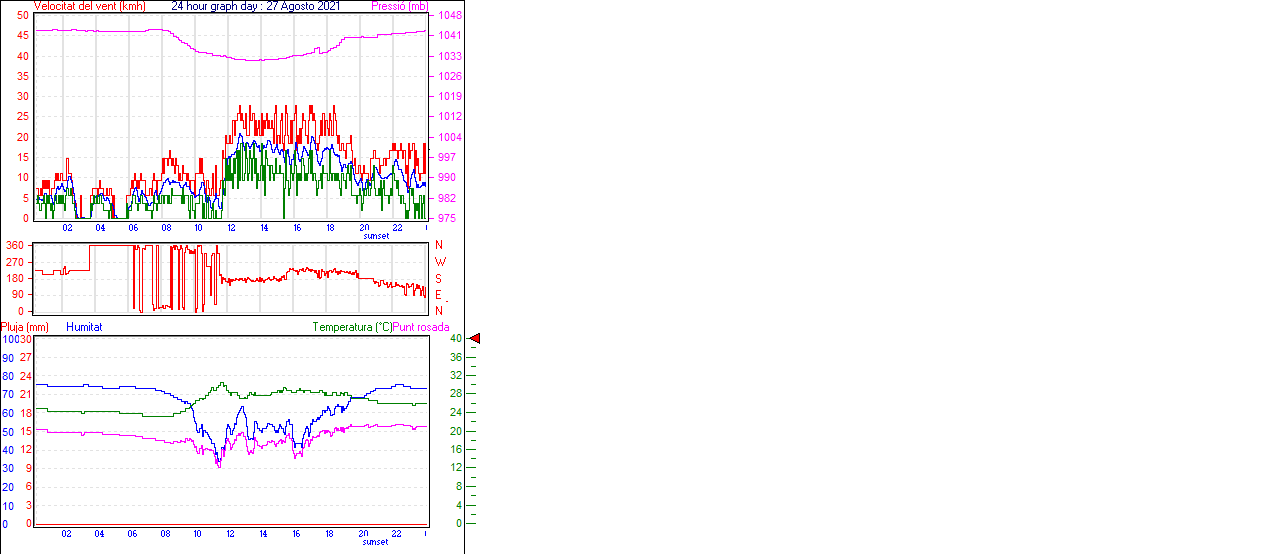This screenshot has width=1280, height=554.
Task: Click the "E" compass letter on direction axis
Action: pyautogui.click(x=439, y=295)
